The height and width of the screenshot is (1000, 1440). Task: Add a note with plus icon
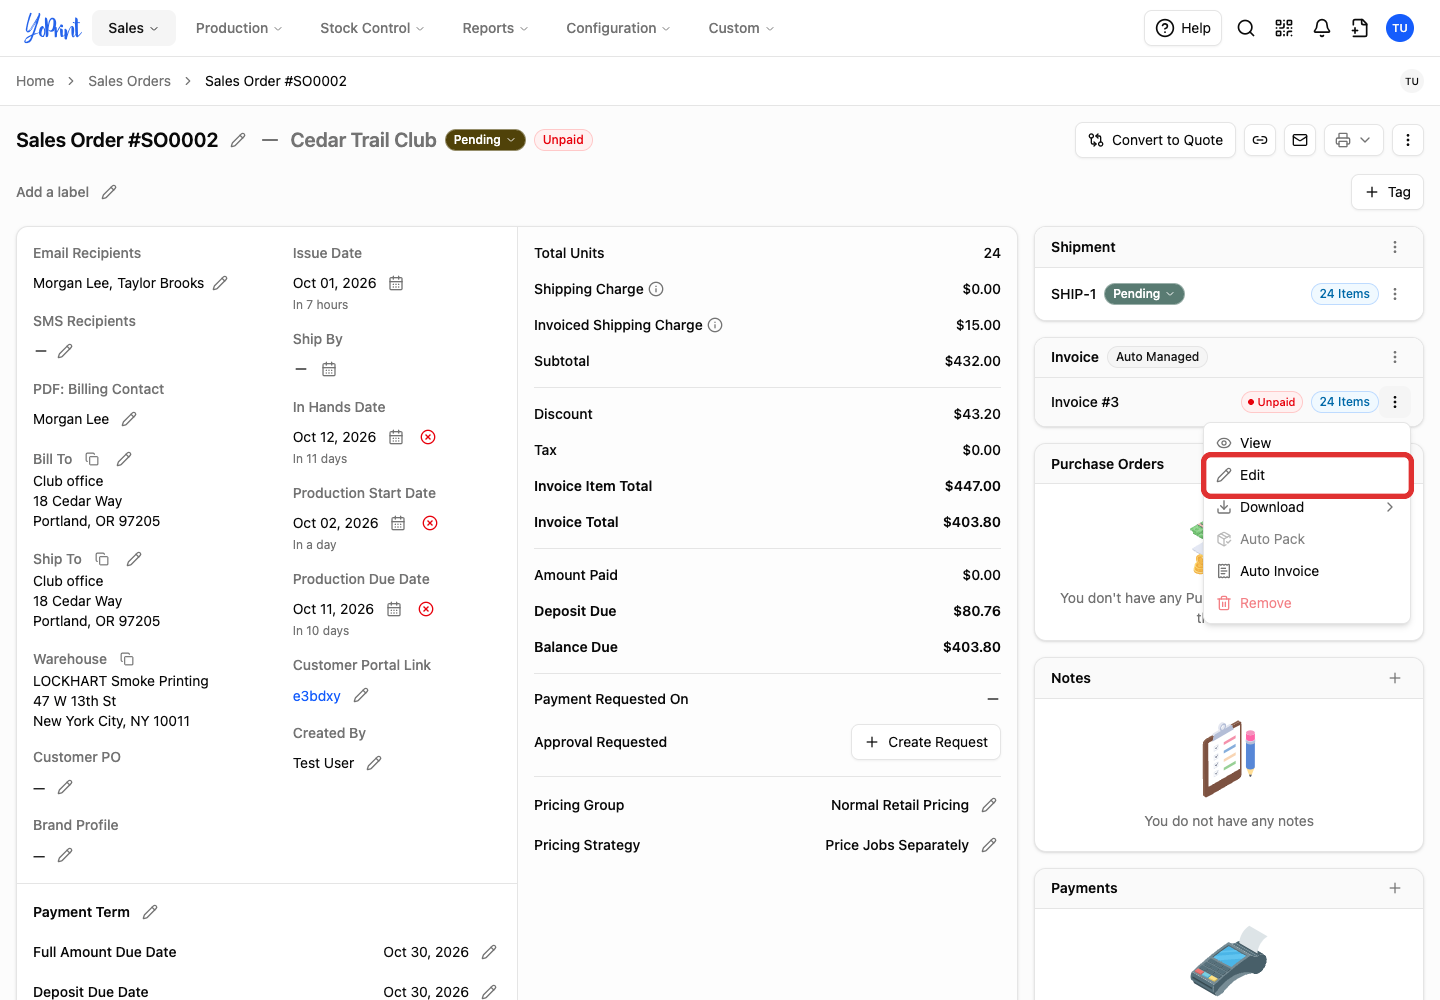pos(1395,678)
